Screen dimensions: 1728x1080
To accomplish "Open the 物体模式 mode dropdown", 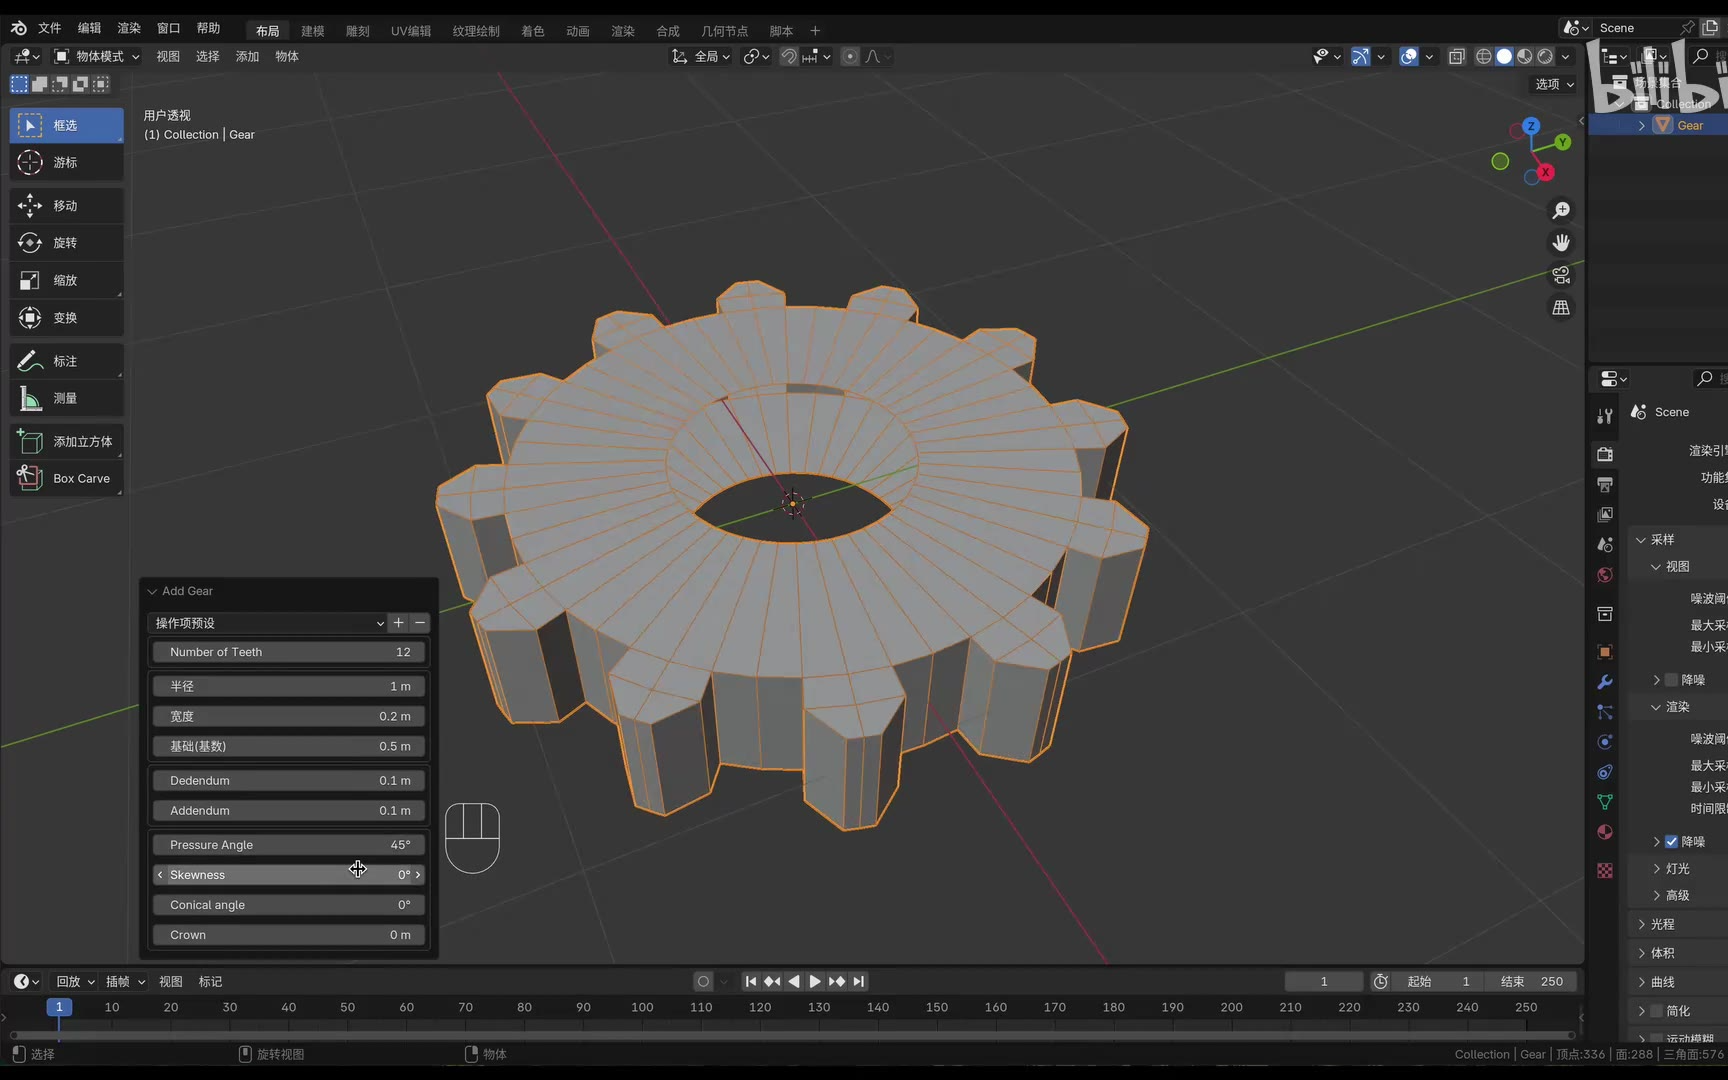I will click(96, 56).
